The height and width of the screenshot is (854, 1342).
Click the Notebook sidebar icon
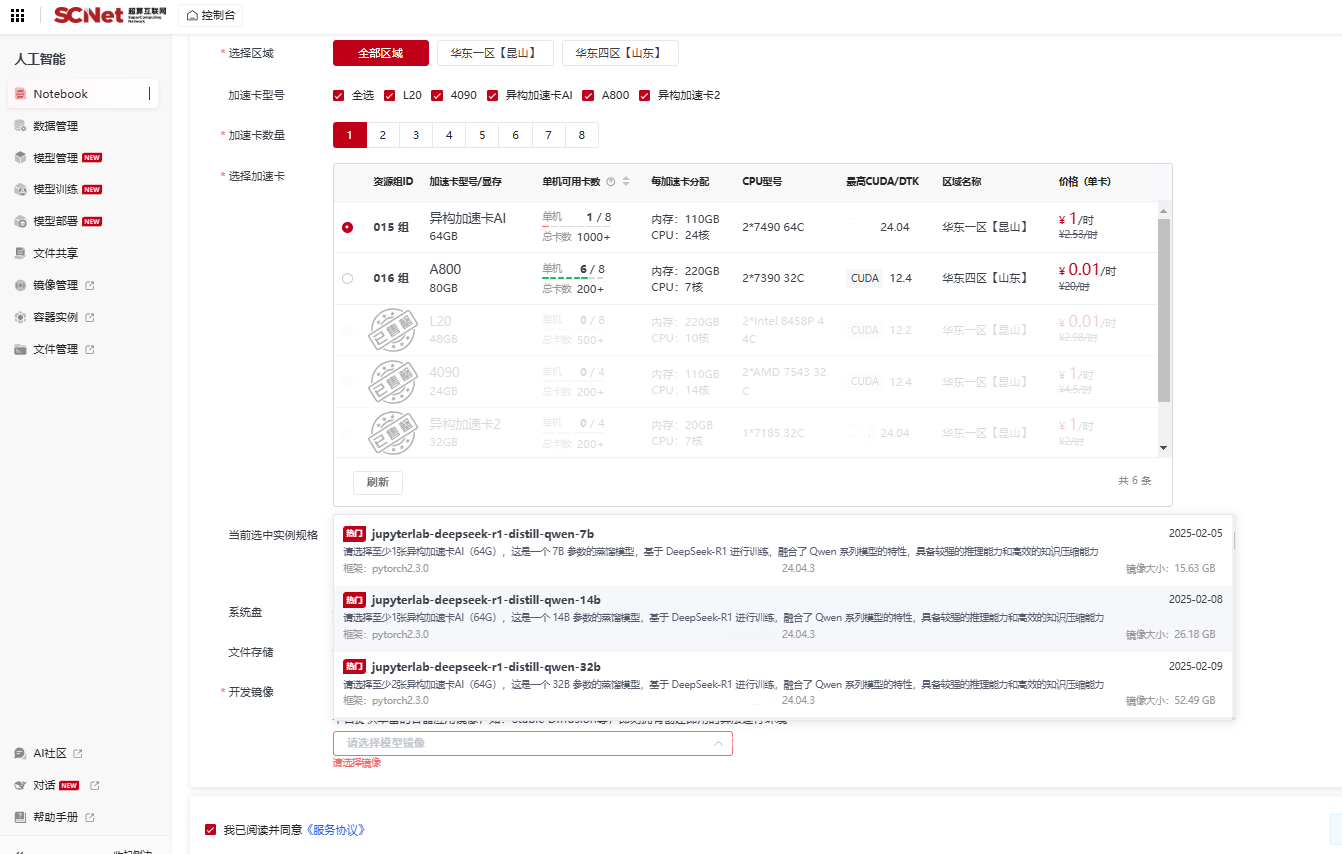(x=20, y=94)
